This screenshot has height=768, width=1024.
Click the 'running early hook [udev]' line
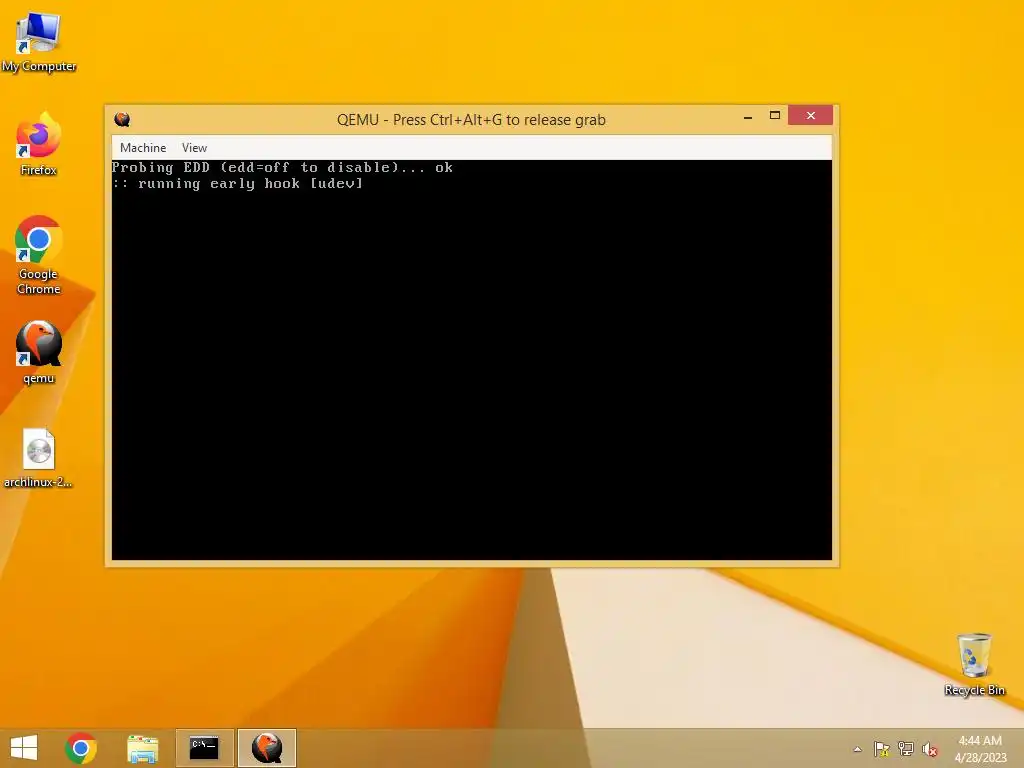click(238, 184)
